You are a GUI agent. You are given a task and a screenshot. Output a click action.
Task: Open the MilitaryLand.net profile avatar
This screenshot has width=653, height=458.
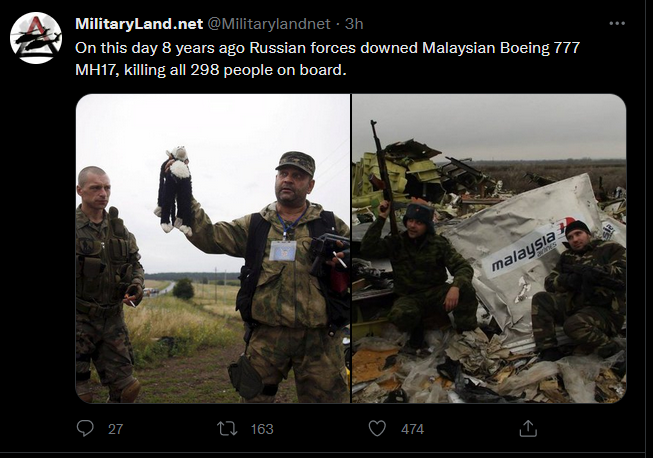pos(36,38)
